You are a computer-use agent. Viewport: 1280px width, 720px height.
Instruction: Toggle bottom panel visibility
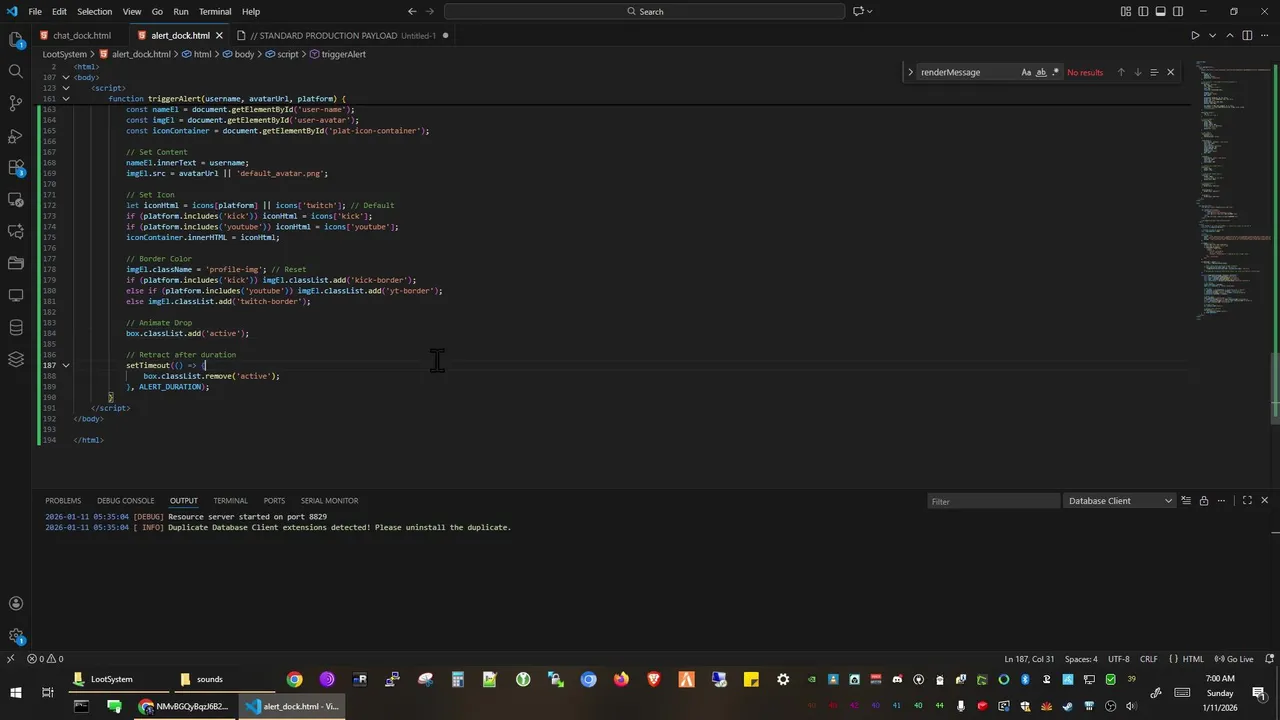coord(1160,11)
